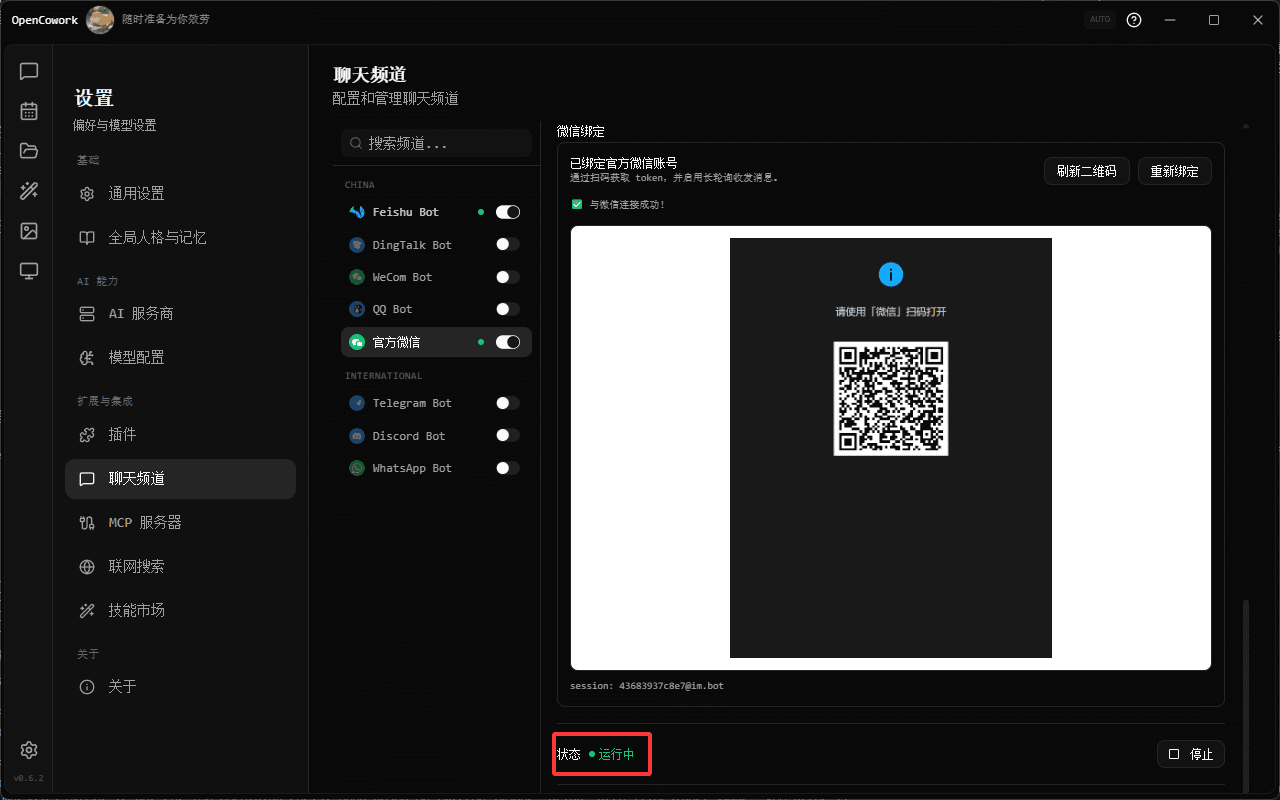Open the chat icon in left sidebar

point(29,71)
